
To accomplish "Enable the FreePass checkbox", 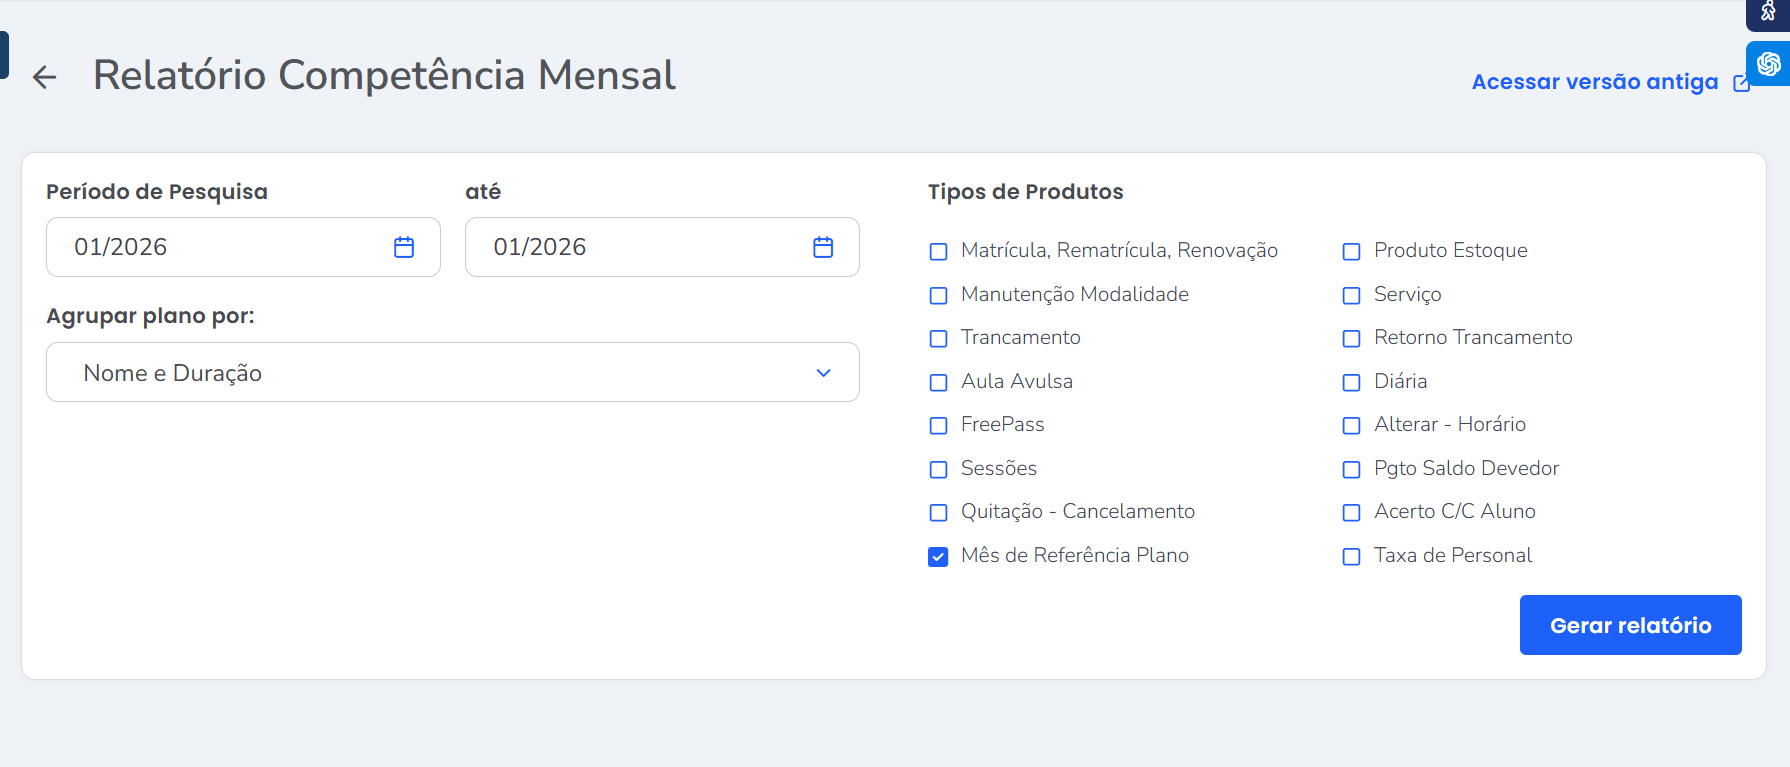I will 938,426.
